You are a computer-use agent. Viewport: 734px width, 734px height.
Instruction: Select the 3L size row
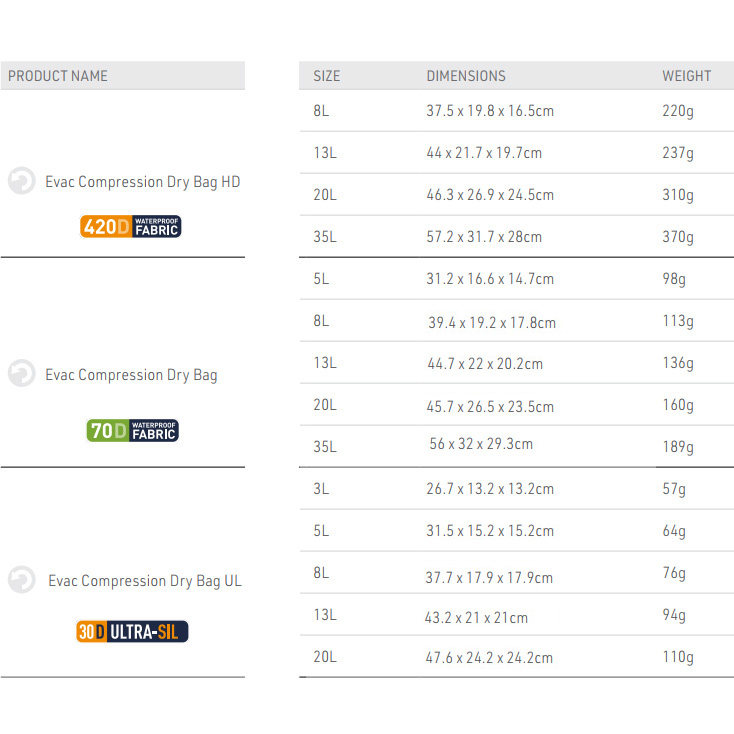[321, 489]
